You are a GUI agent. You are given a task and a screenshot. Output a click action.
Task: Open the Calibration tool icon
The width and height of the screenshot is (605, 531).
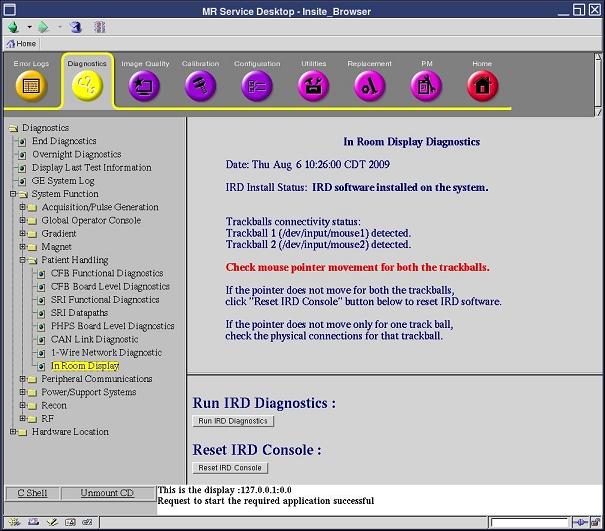click(200, 85)
